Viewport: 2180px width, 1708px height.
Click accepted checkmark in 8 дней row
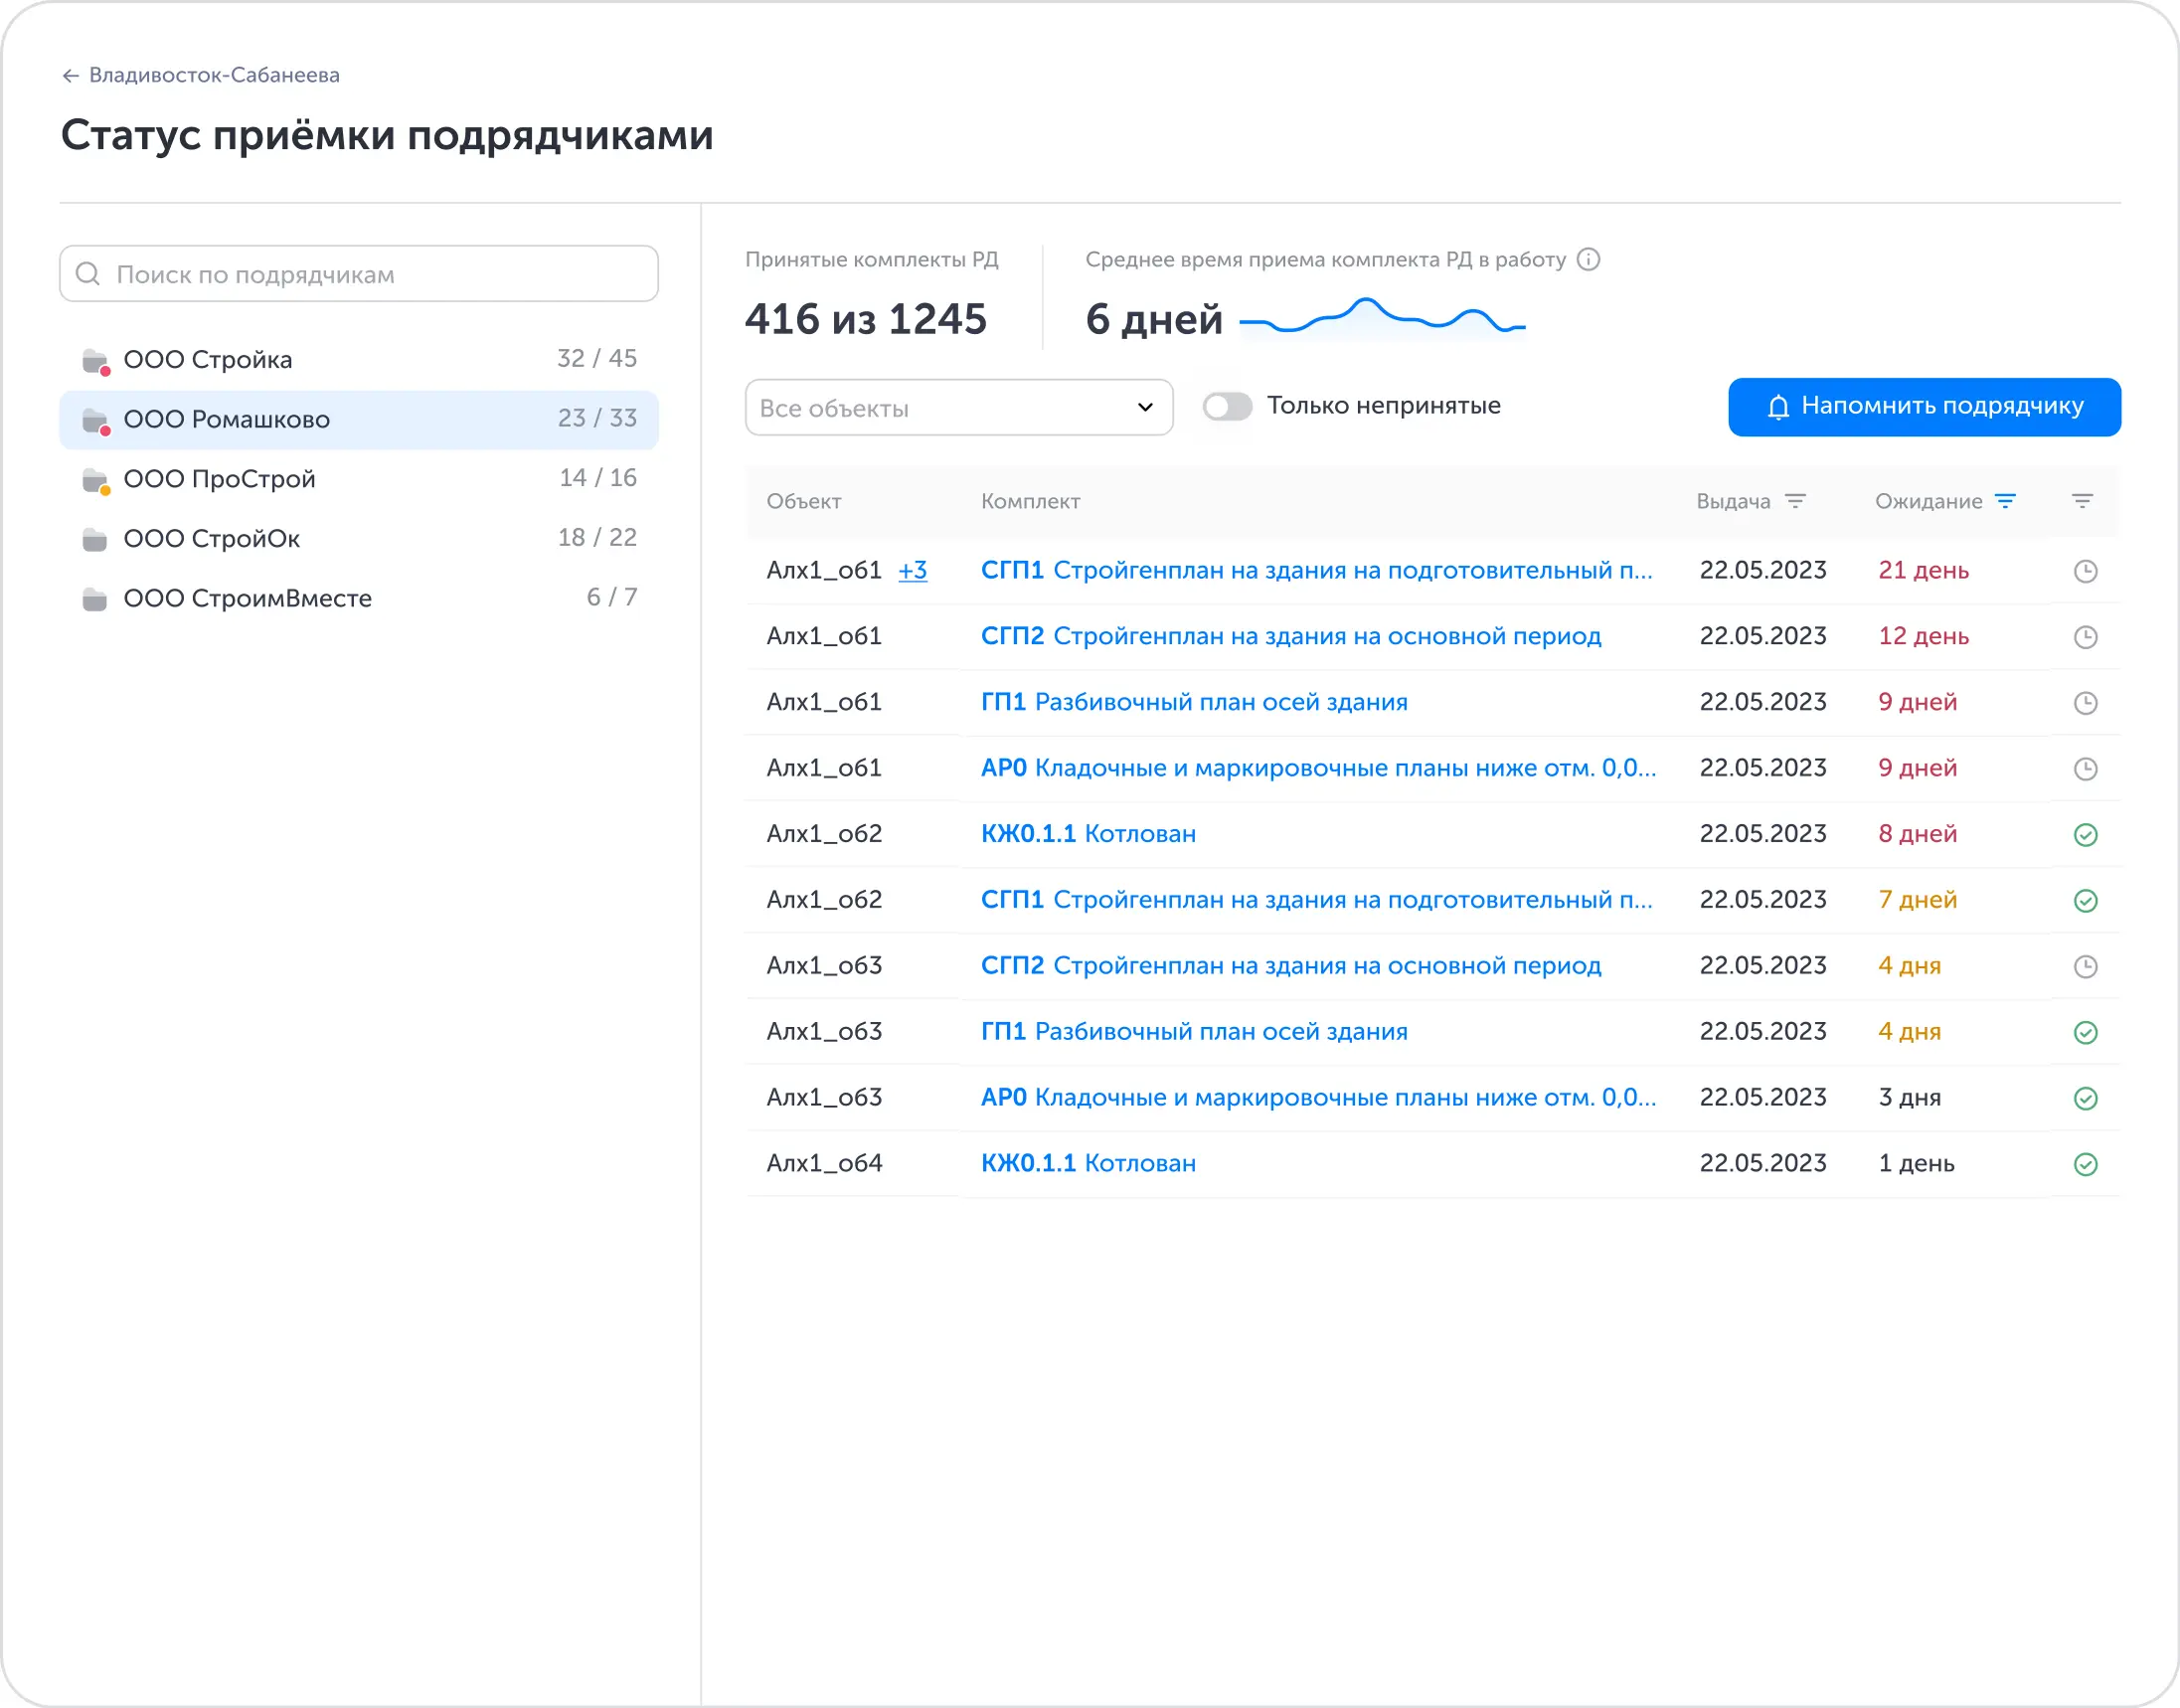pos(2085,835)
